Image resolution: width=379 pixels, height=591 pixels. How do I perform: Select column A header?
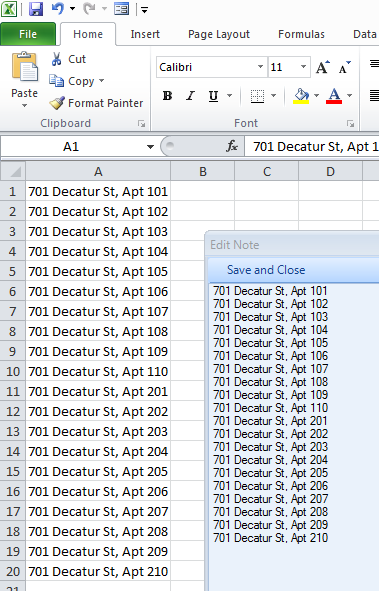coord(98,171)
